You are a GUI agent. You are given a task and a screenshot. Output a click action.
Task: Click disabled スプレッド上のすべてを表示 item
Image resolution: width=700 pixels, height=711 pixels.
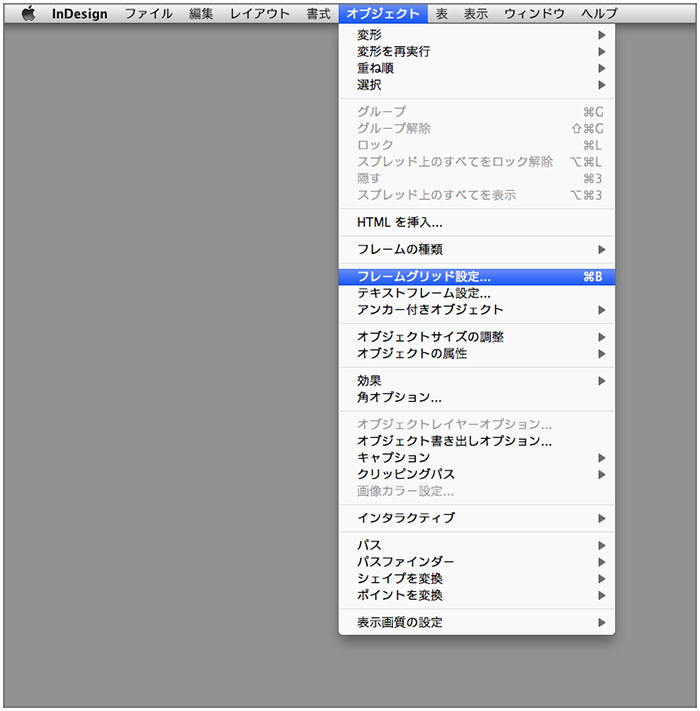(477, 195)
